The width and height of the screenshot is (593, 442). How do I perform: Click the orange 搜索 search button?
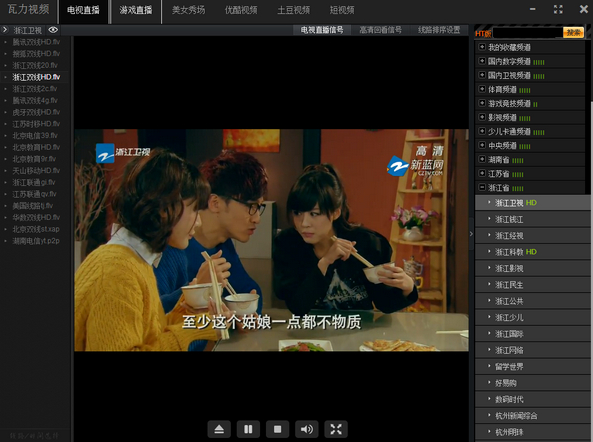coord(573,33)
